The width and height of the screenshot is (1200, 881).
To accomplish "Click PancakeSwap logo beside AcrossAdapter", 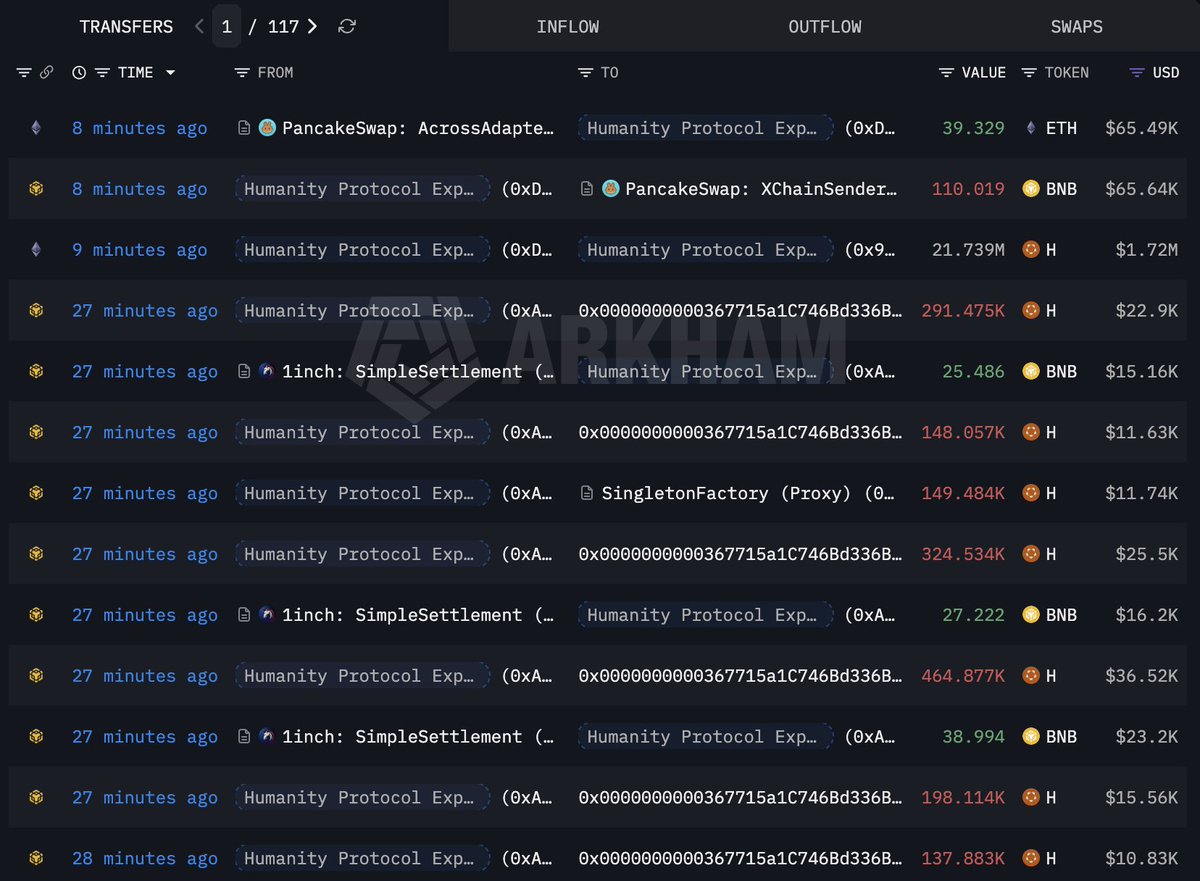I will click(267, 128).
